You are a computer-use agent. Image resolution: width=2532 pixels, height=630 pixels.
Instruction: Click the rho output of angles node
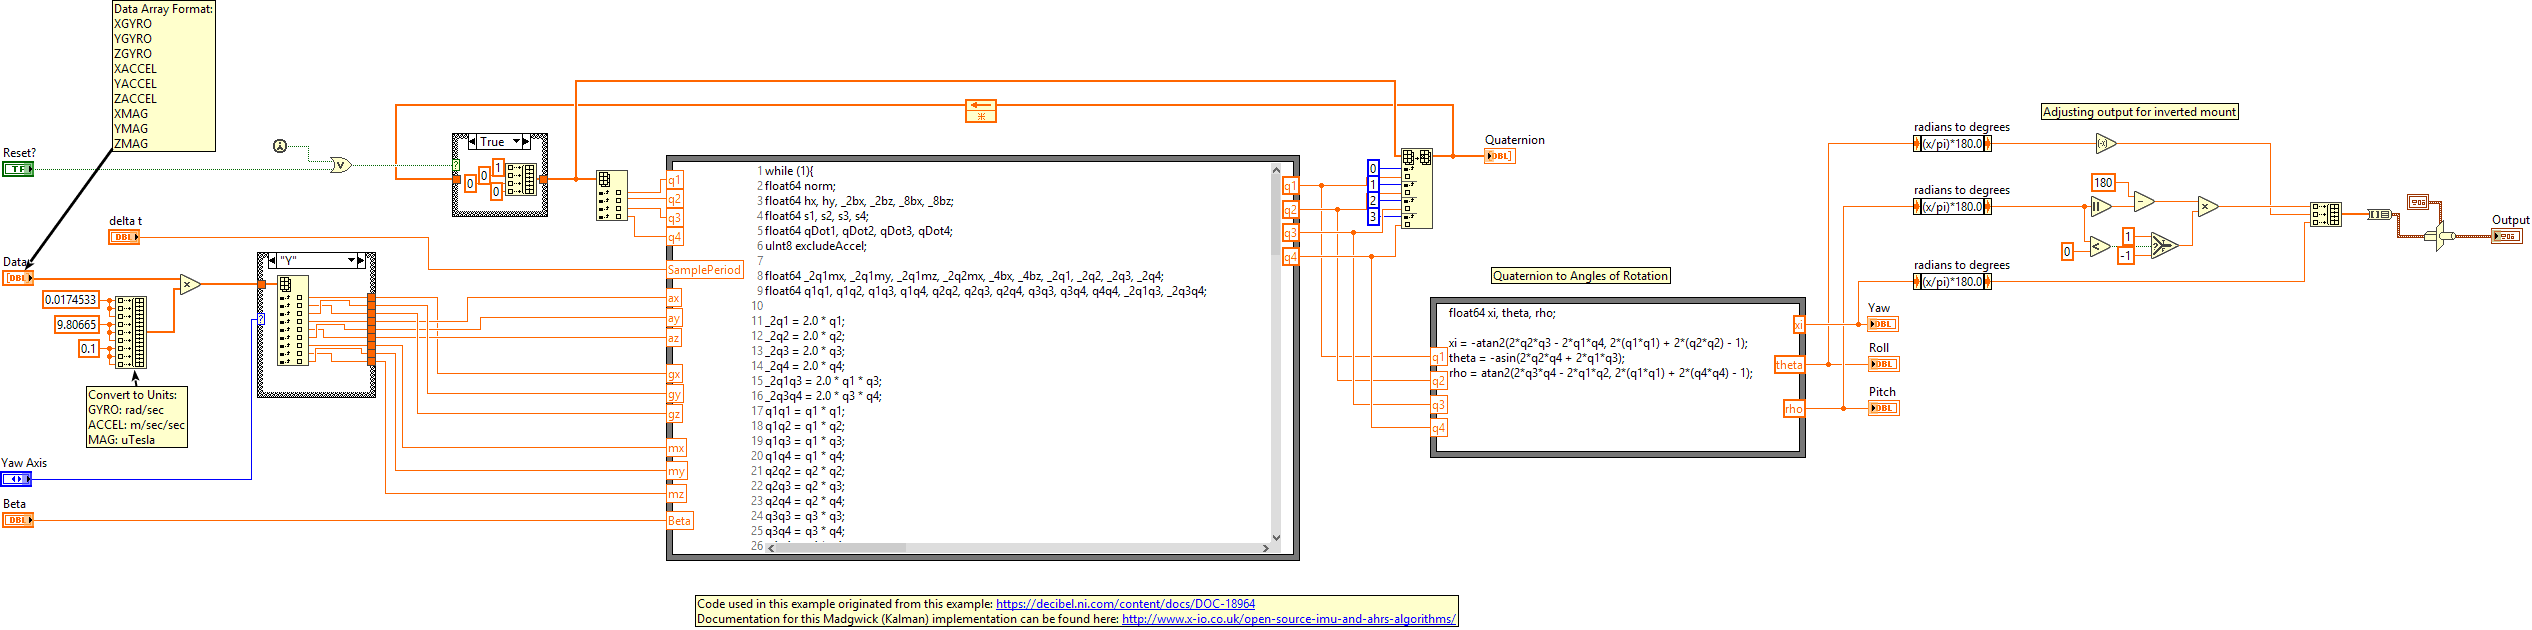pos(1794,408)
